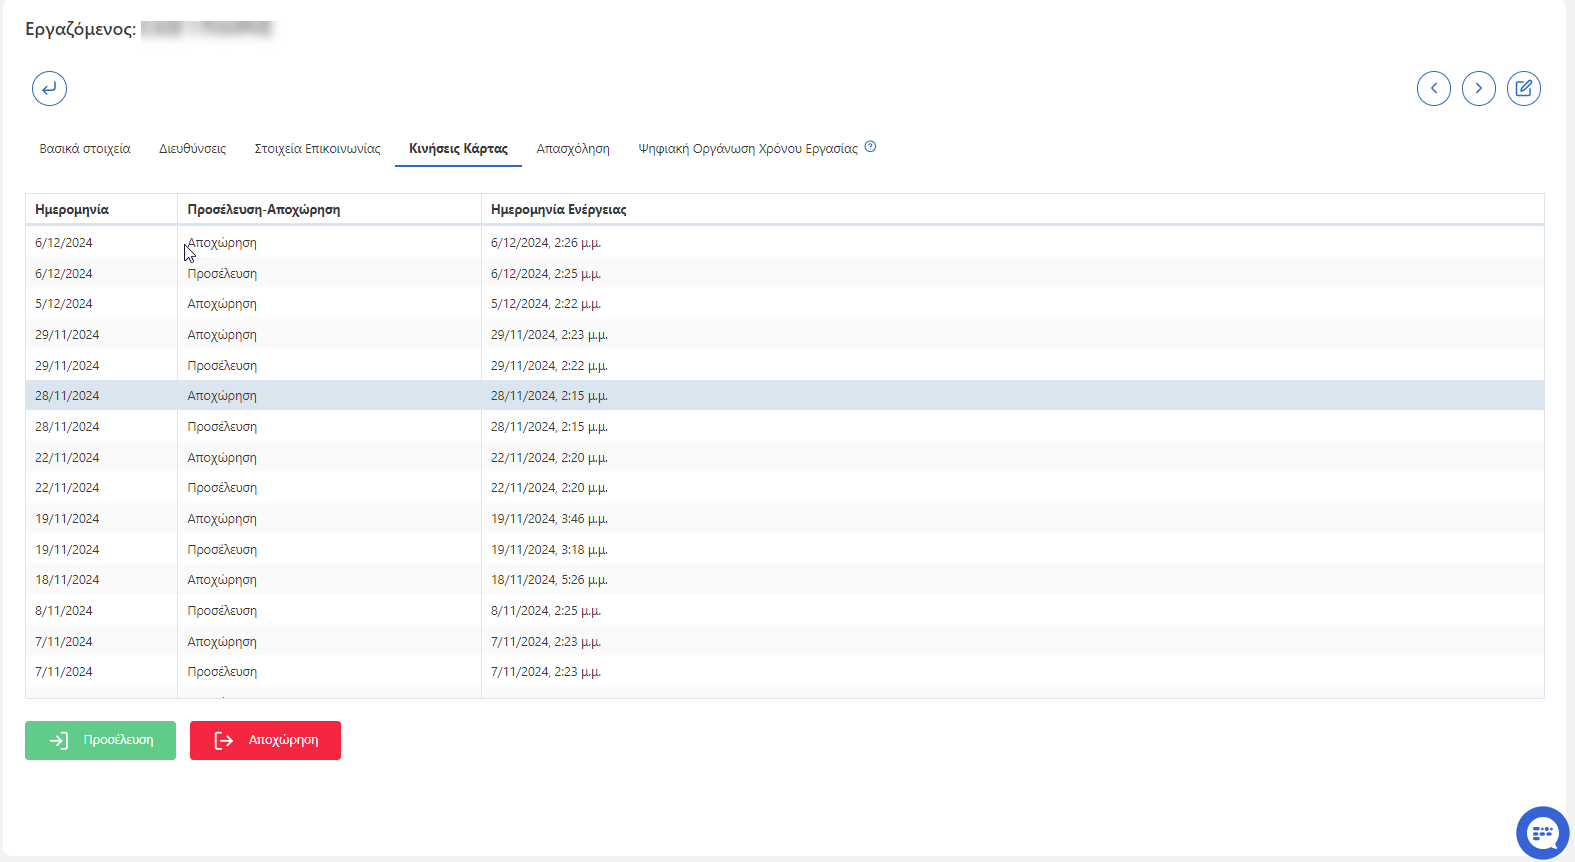The height and width of the screenshot is (862, 1575).
Task: Open the Στοιχεία Επικοινωνίας tab
Action: tap(317, 149)
